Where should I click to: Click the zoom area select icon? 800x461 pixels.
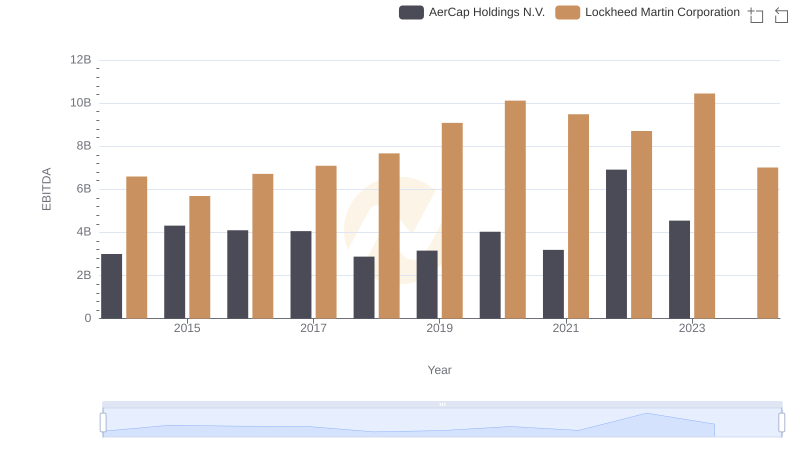click(x=756, y=15)
